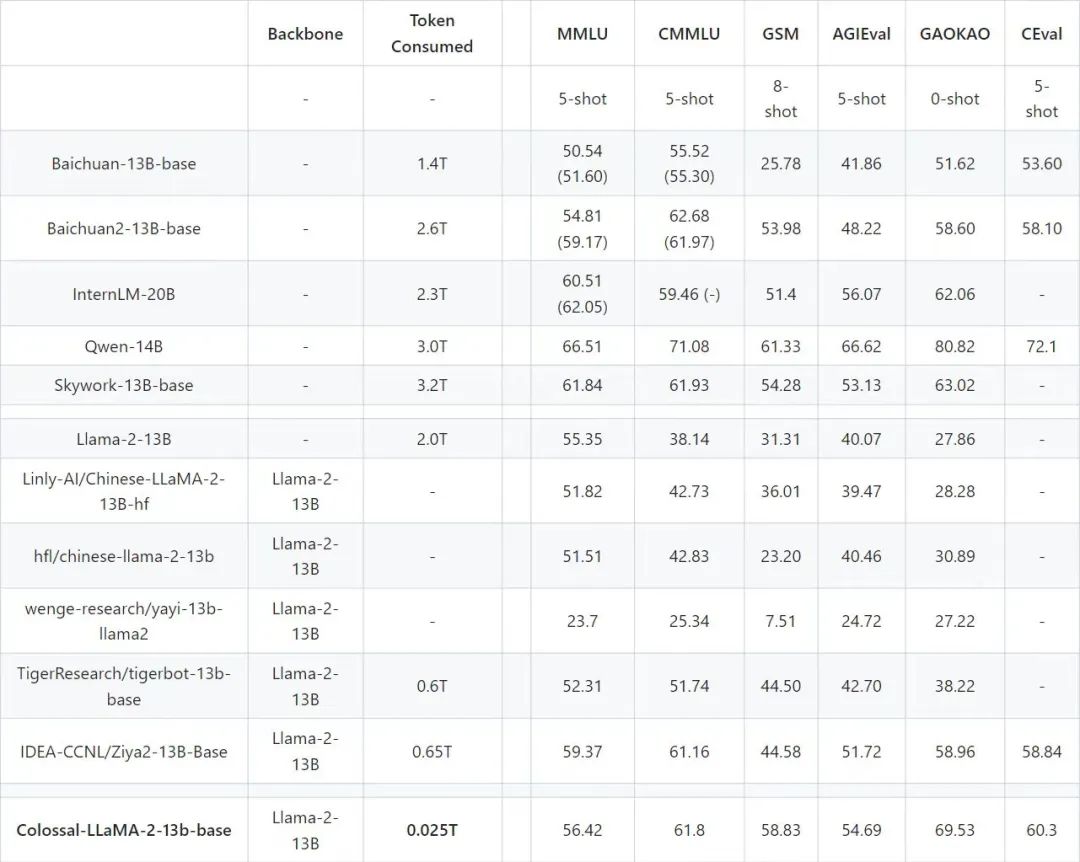Click the wenge-research/yayi-13b-llama2 model name
This screenshot has height=862, width=1080.
click(124, 621)
